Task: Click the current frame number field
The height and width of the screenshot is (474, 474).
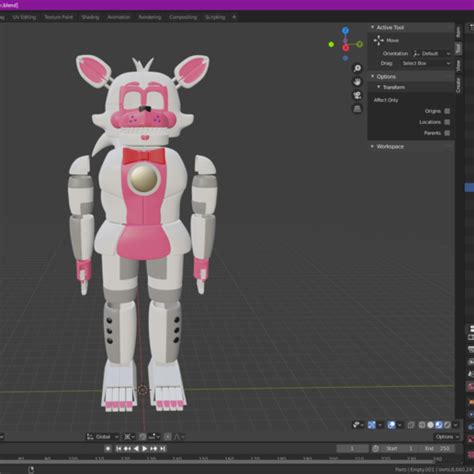Action: pyautogui.click(x=352, y=449)
